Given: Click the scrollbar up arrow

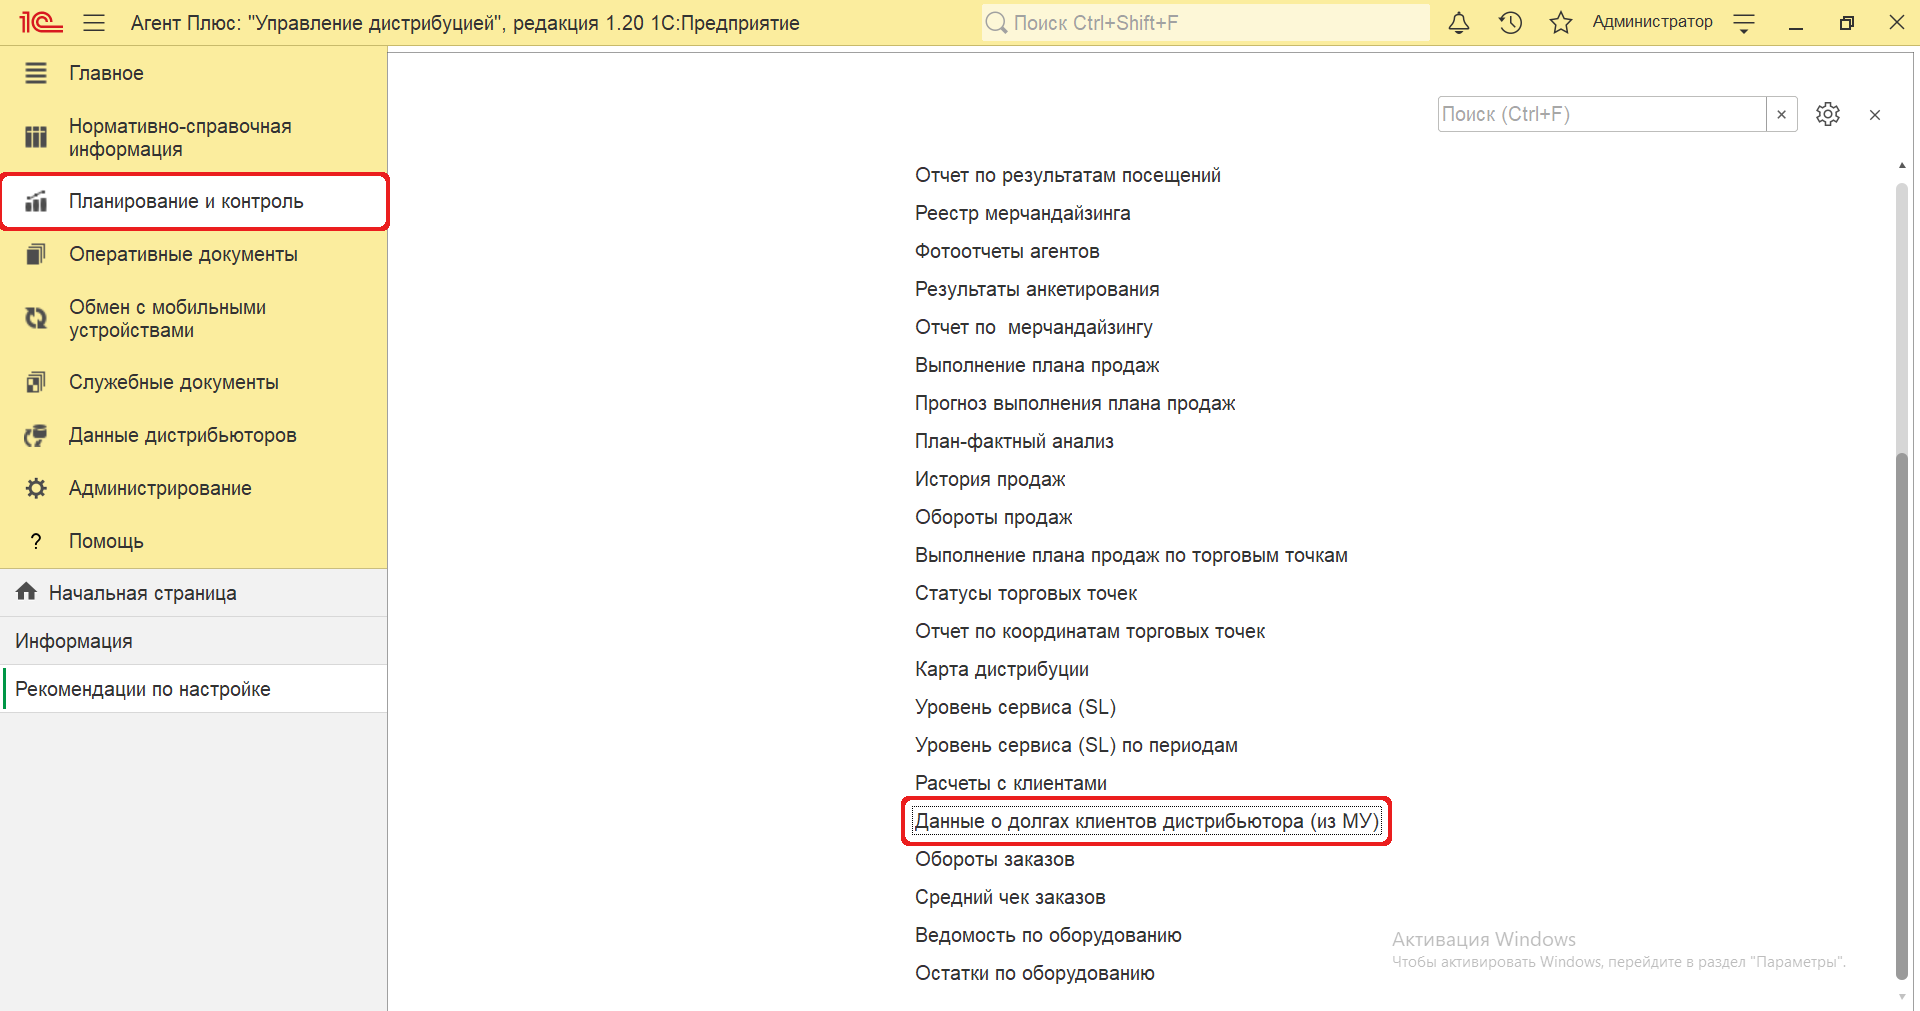Looking at the screenshot, I should 1902,166.
